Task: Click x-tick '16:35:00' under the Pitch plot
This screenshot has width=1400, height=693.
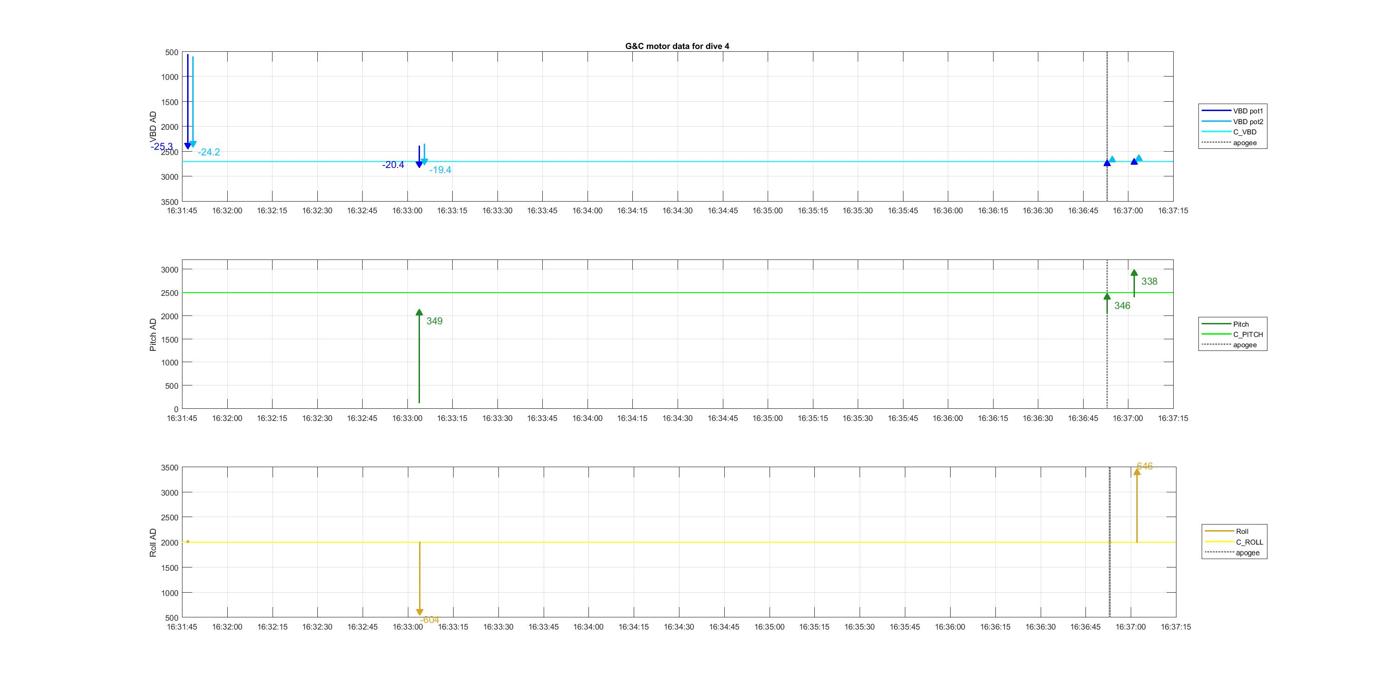Action: point(768,418)
